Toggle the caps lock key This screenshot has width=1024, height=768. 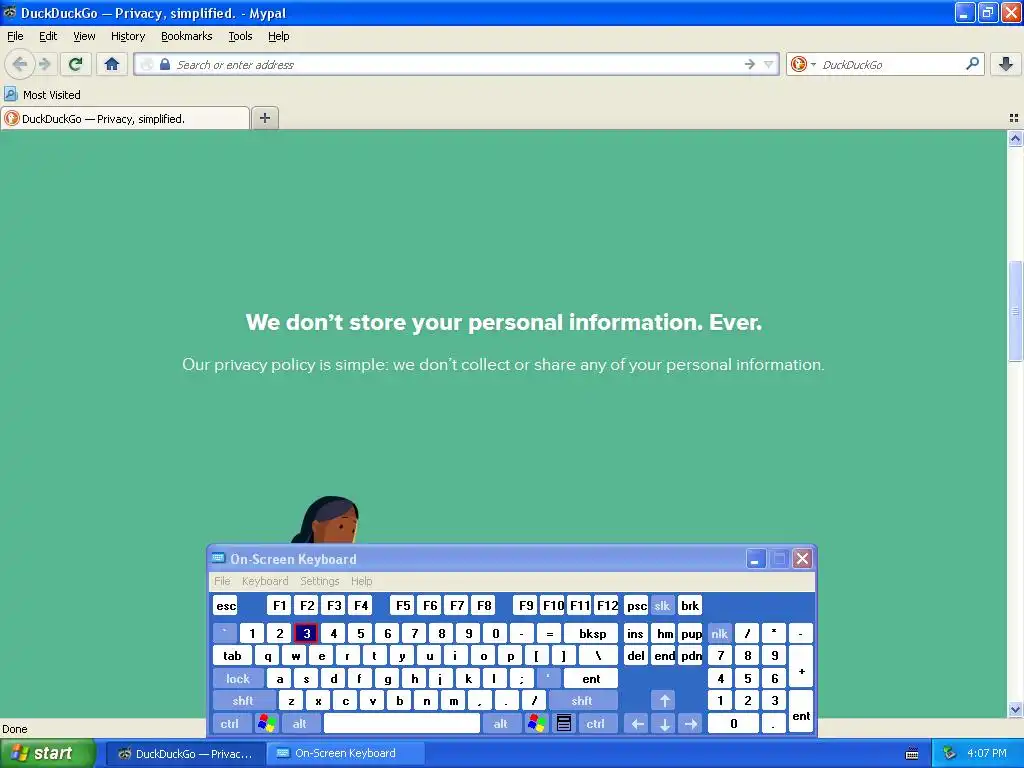tap(238, 679)
